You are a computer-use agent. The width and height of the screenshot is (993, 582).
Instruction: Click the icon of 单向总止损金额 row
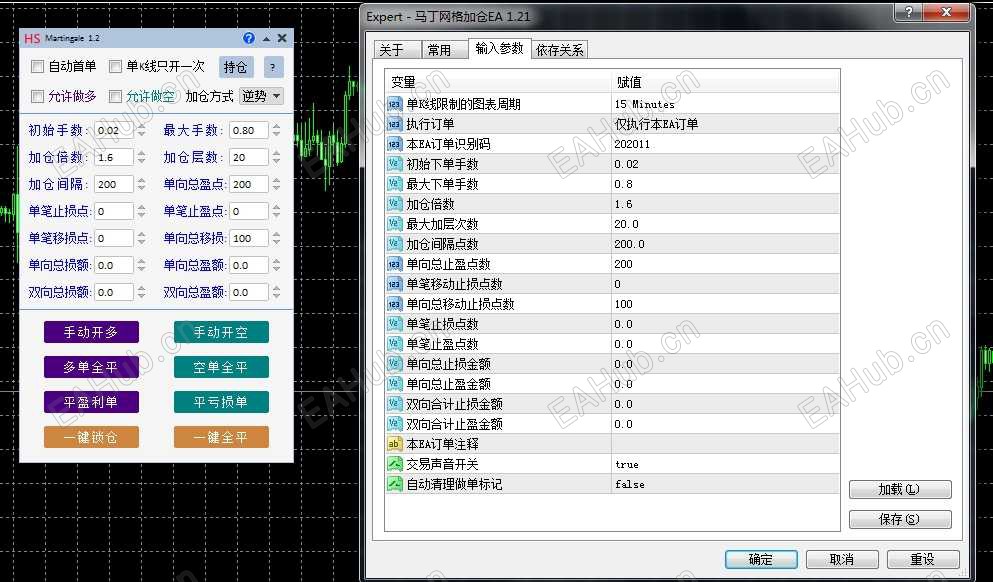coord(395,364)
